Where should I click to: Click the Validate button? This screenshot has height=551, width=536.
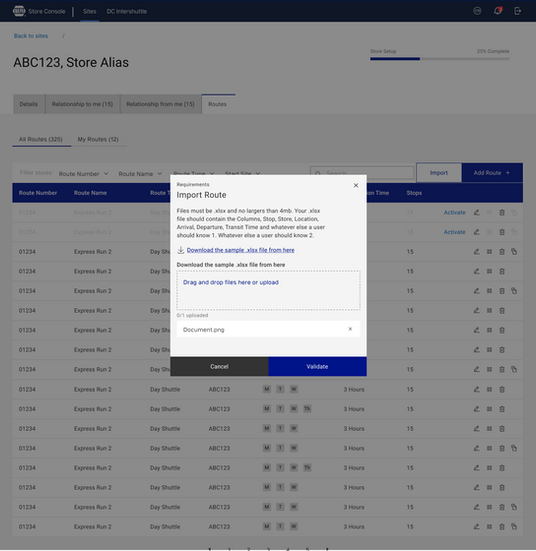click(317, 367)
